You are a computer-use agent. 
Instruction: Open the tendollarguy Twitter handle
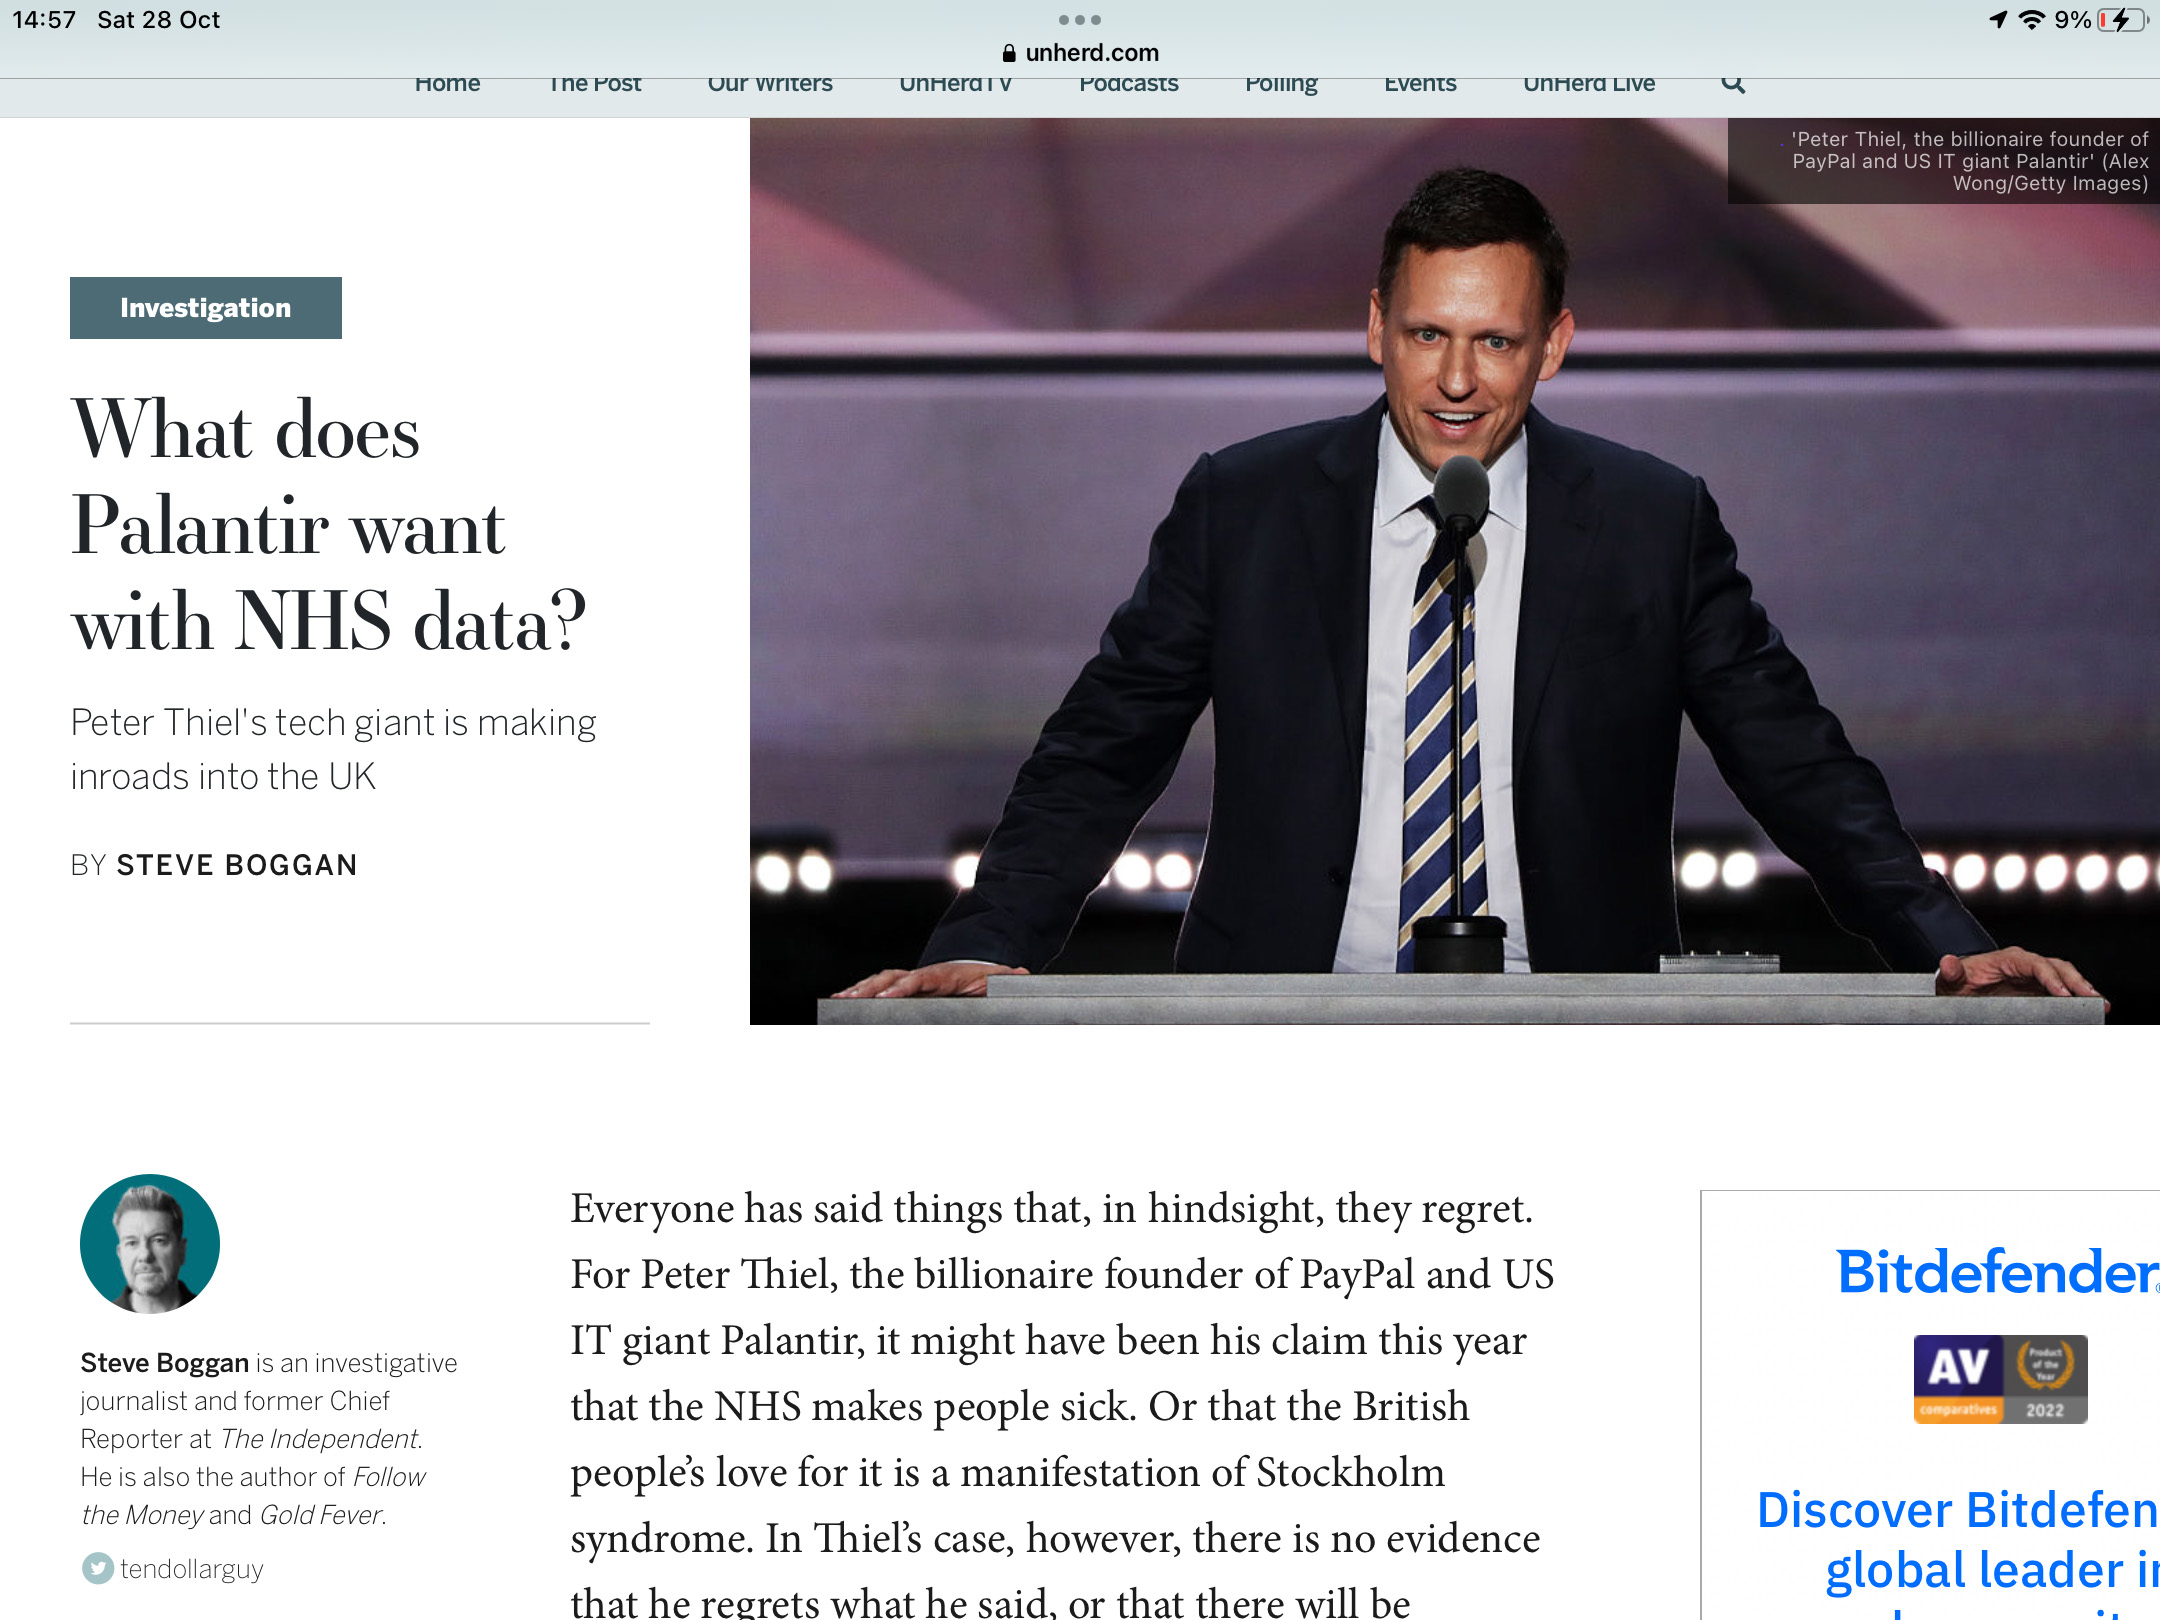click(192, 1569)
